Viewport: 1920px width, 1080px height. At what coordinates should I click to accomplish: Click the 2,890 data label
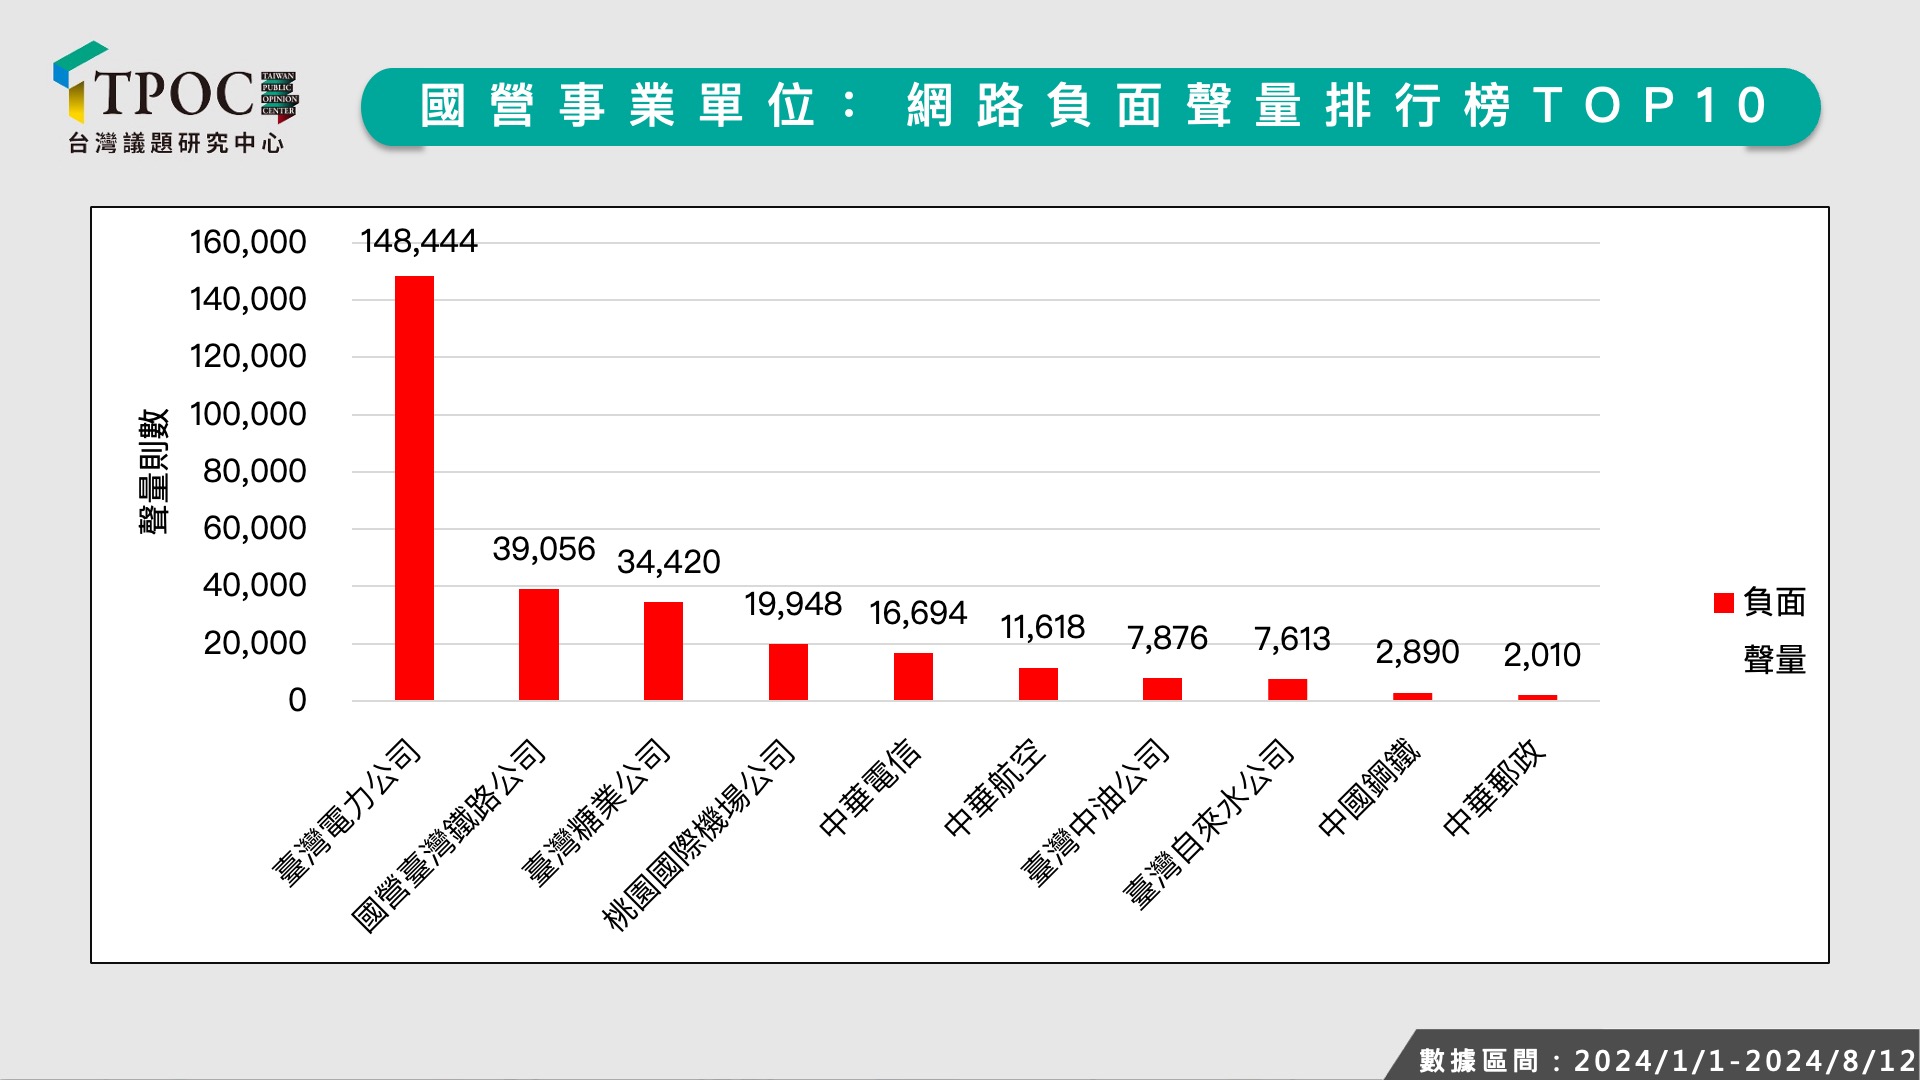coord(1417,652)
